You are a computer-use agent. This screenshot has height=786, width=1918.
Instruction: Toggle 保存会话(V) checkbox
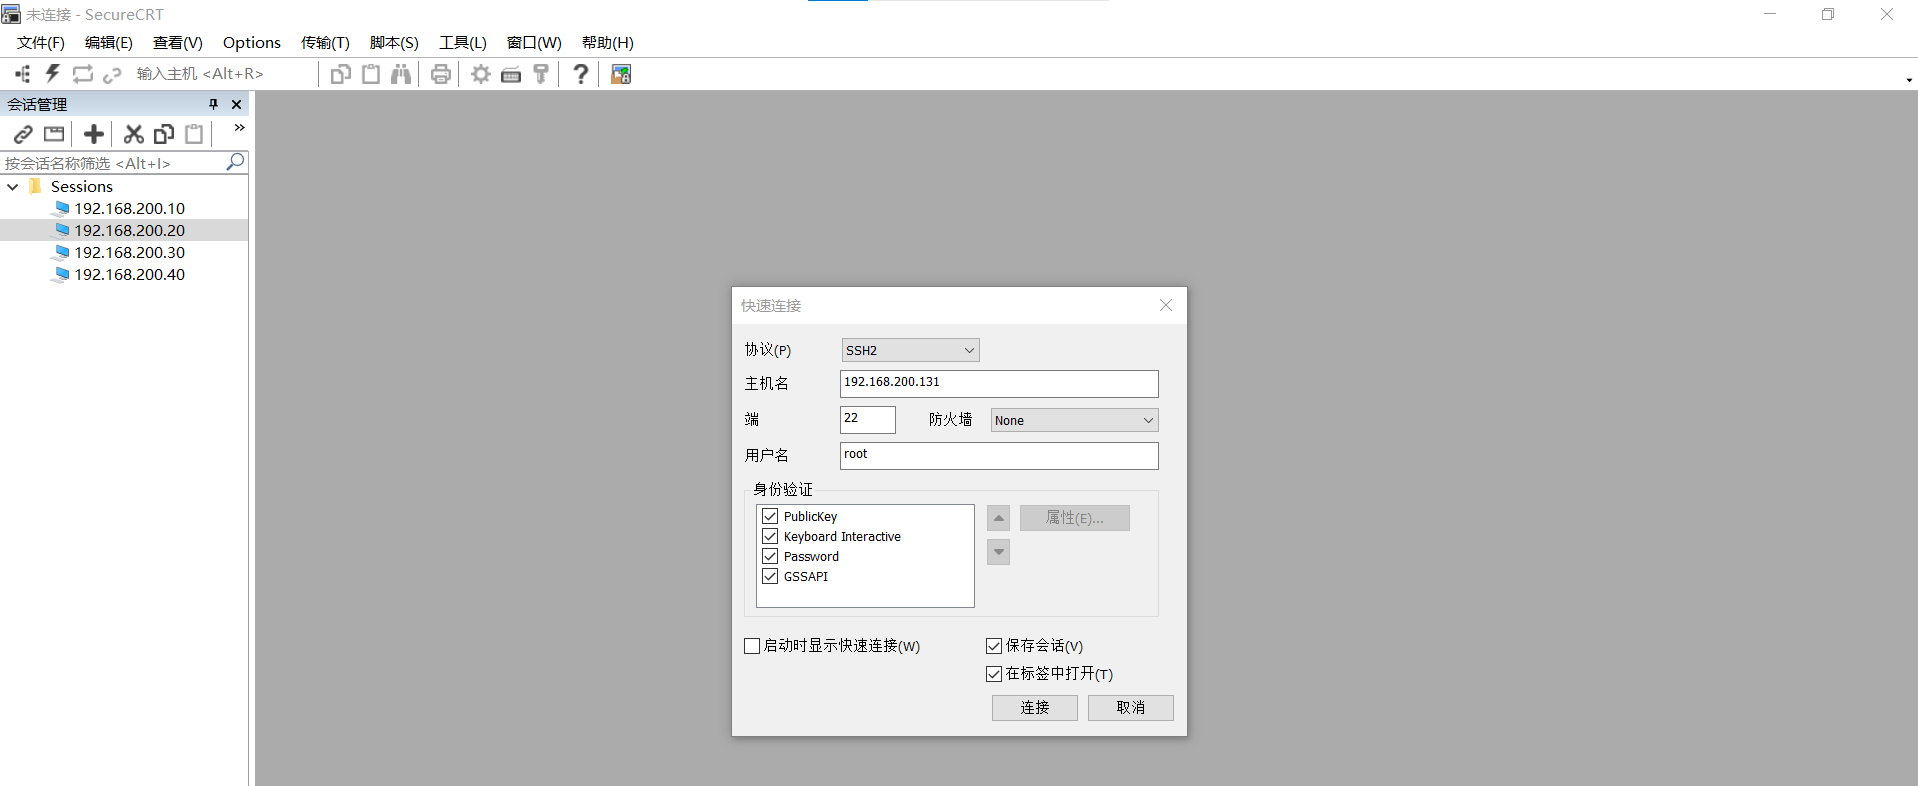994,646
